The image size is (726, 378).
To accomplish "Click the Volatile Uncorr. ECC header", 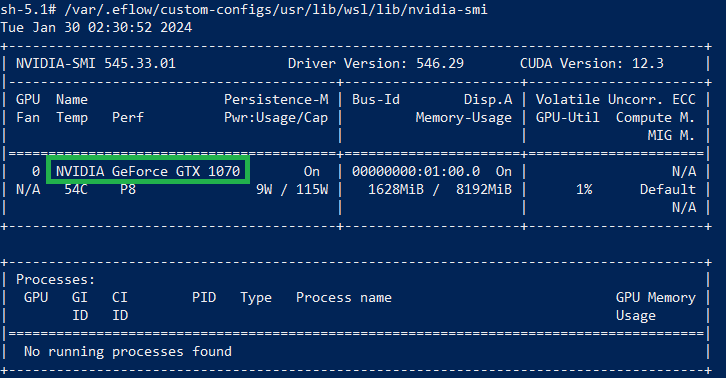I will click(615, 100).
